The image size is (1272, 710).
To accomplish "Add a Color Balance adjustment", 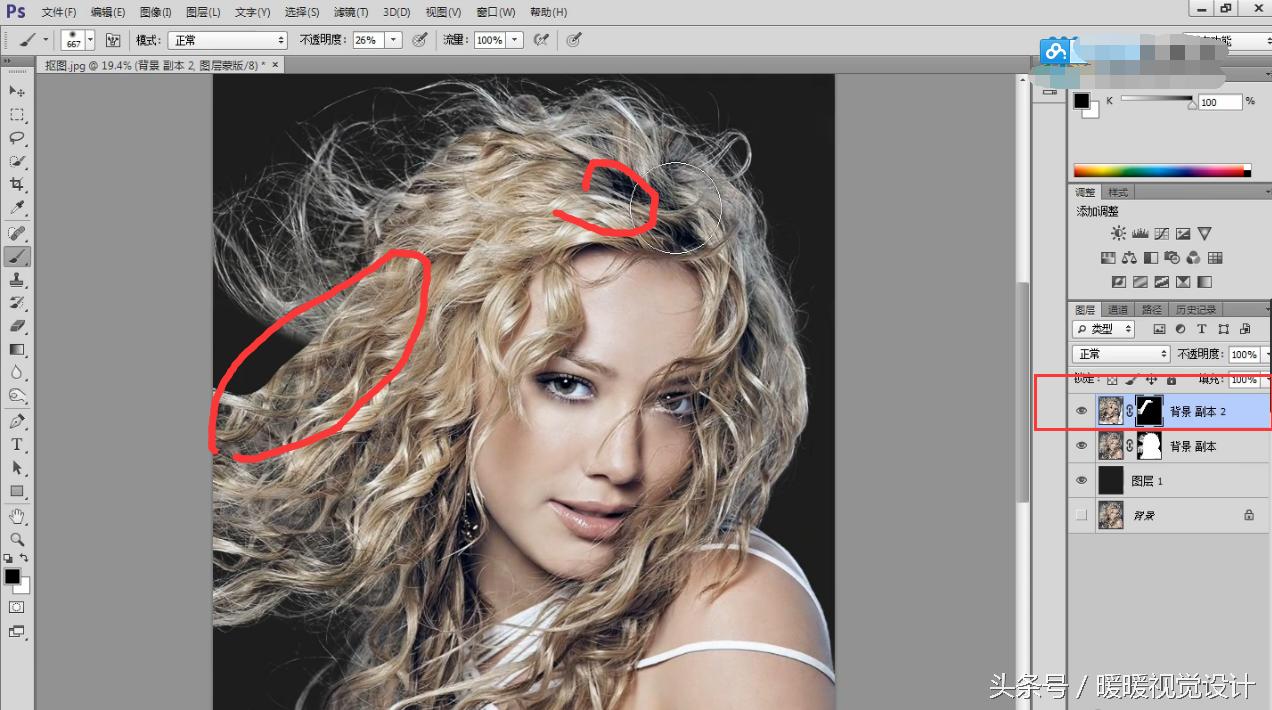I will tap(1129, 258).
